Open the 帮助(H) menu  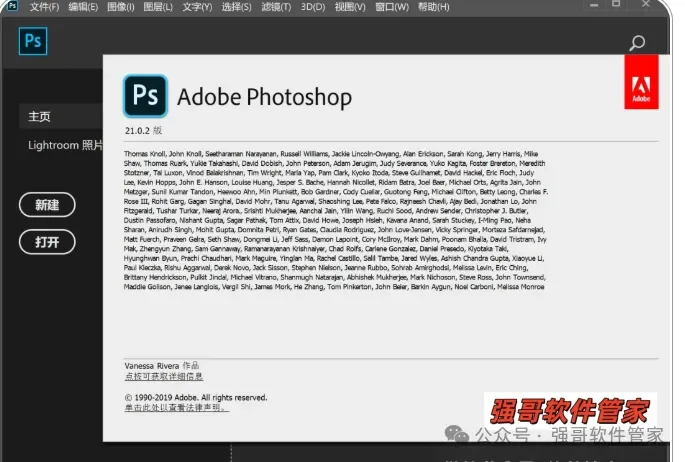pos(433,7)
